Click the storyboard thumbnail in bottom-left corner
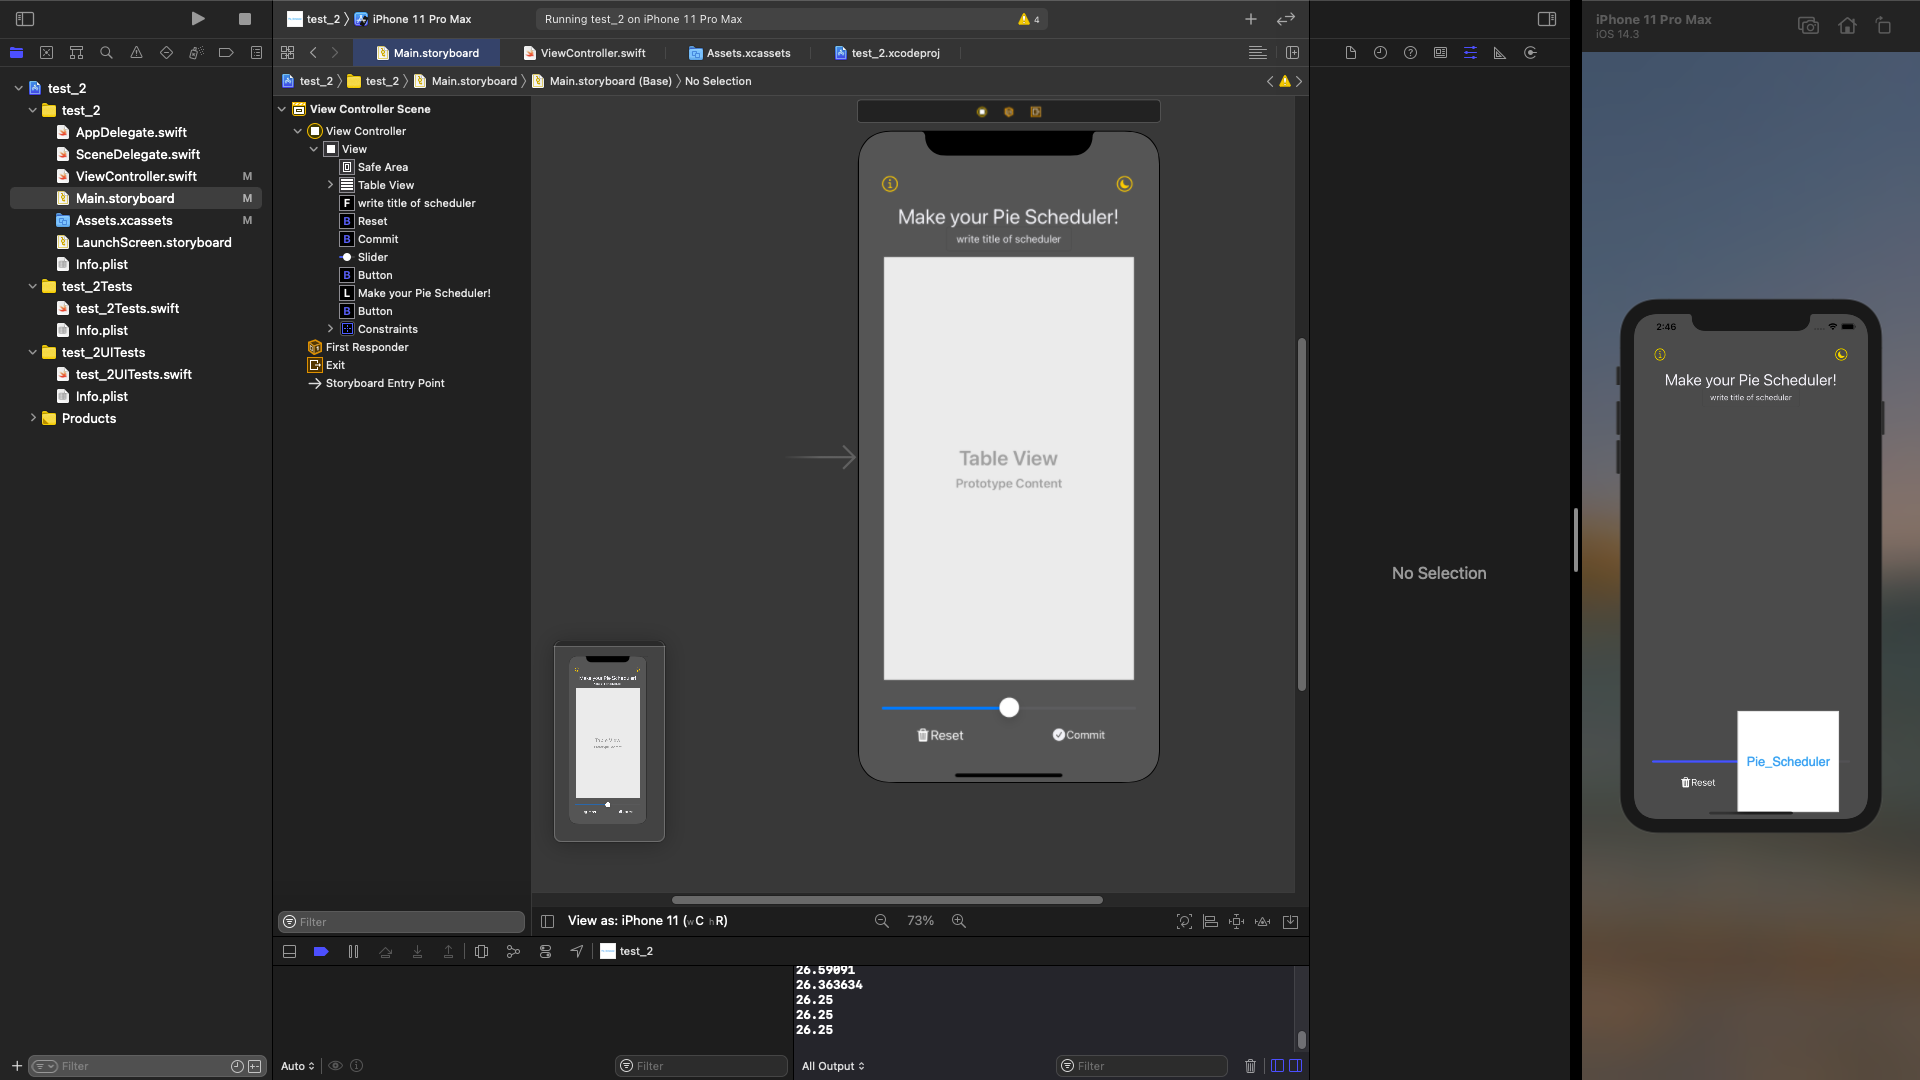 [608, 741]
